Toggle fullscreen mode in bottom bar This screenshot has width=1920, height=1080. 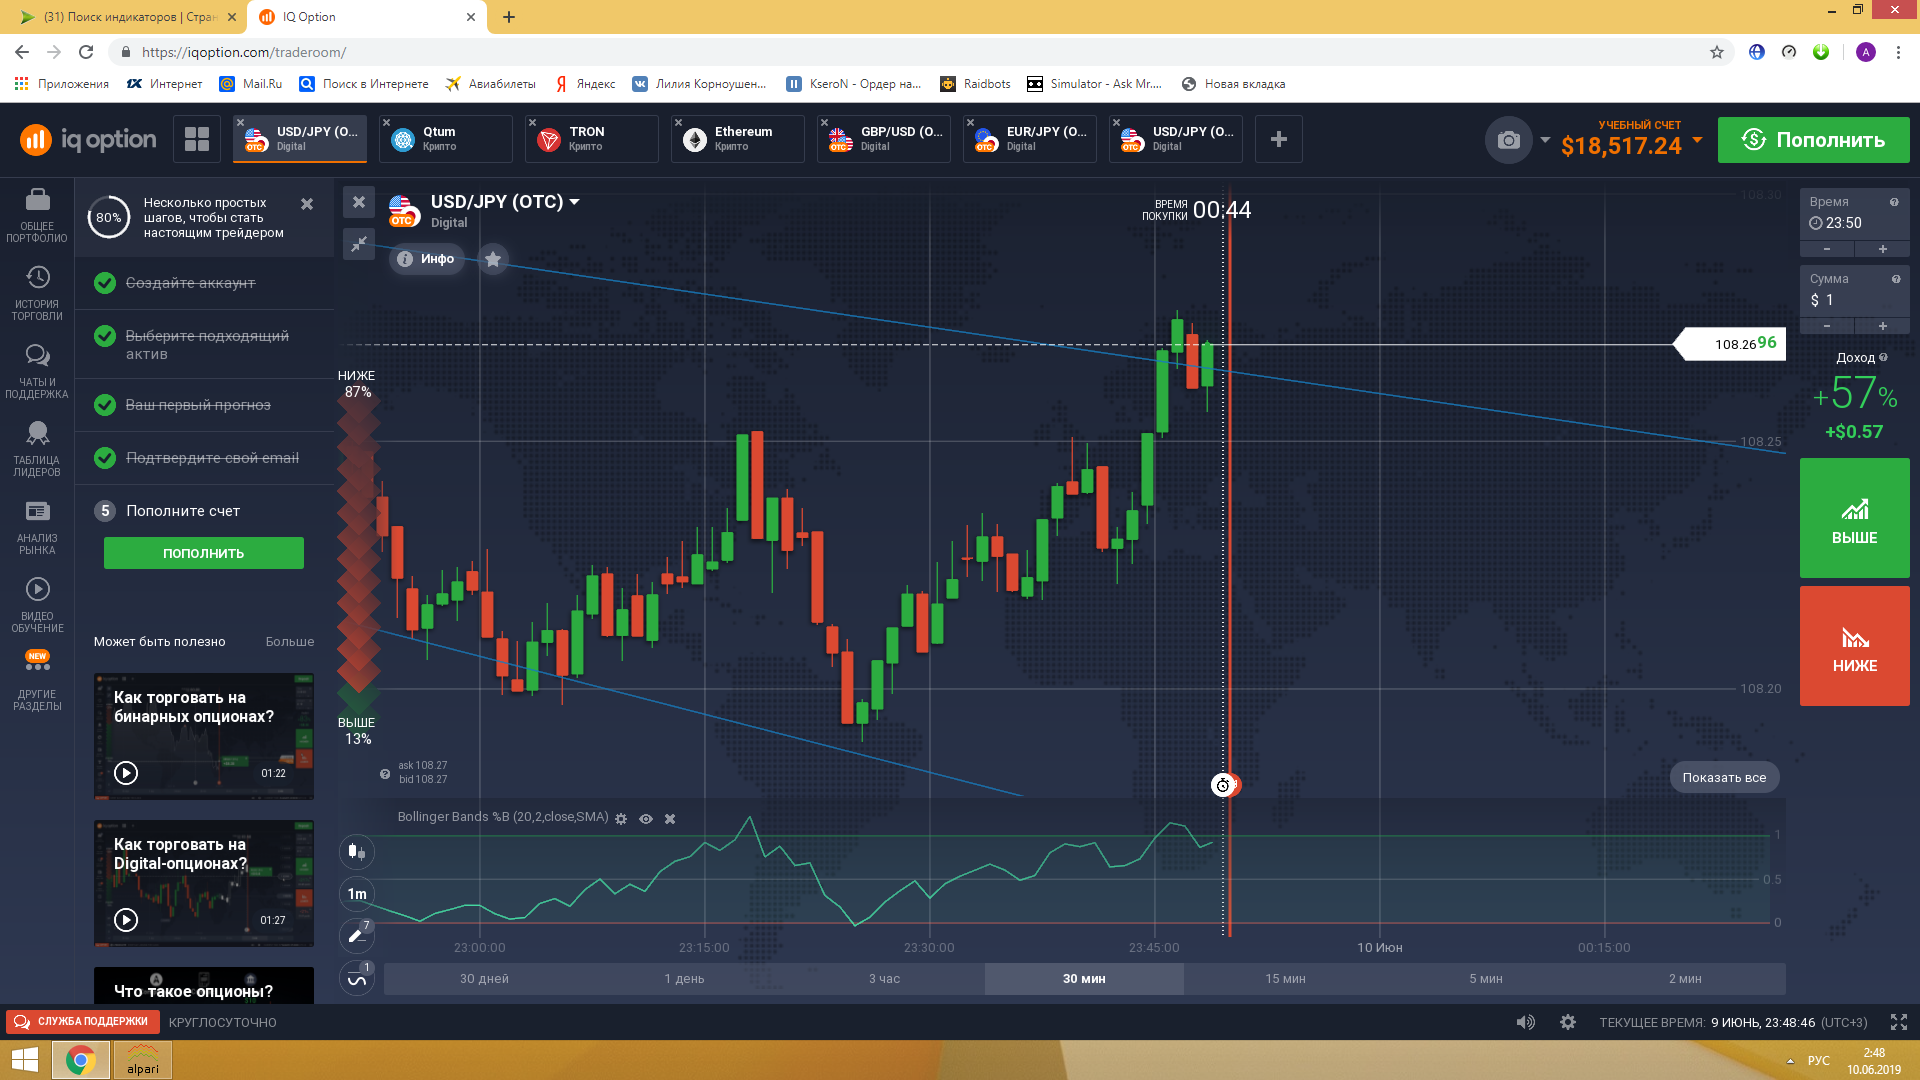tap(1898, 1022)
